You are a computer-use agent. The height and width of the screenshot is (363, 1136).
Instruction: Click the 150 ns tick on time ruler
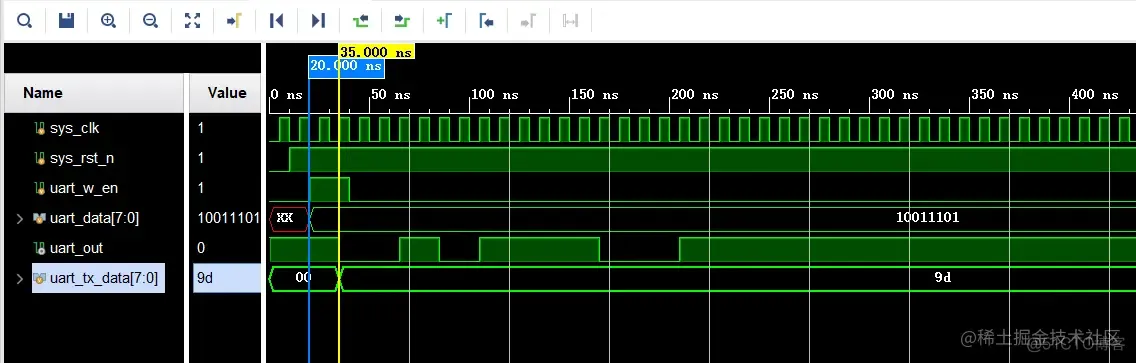(594, 95)
